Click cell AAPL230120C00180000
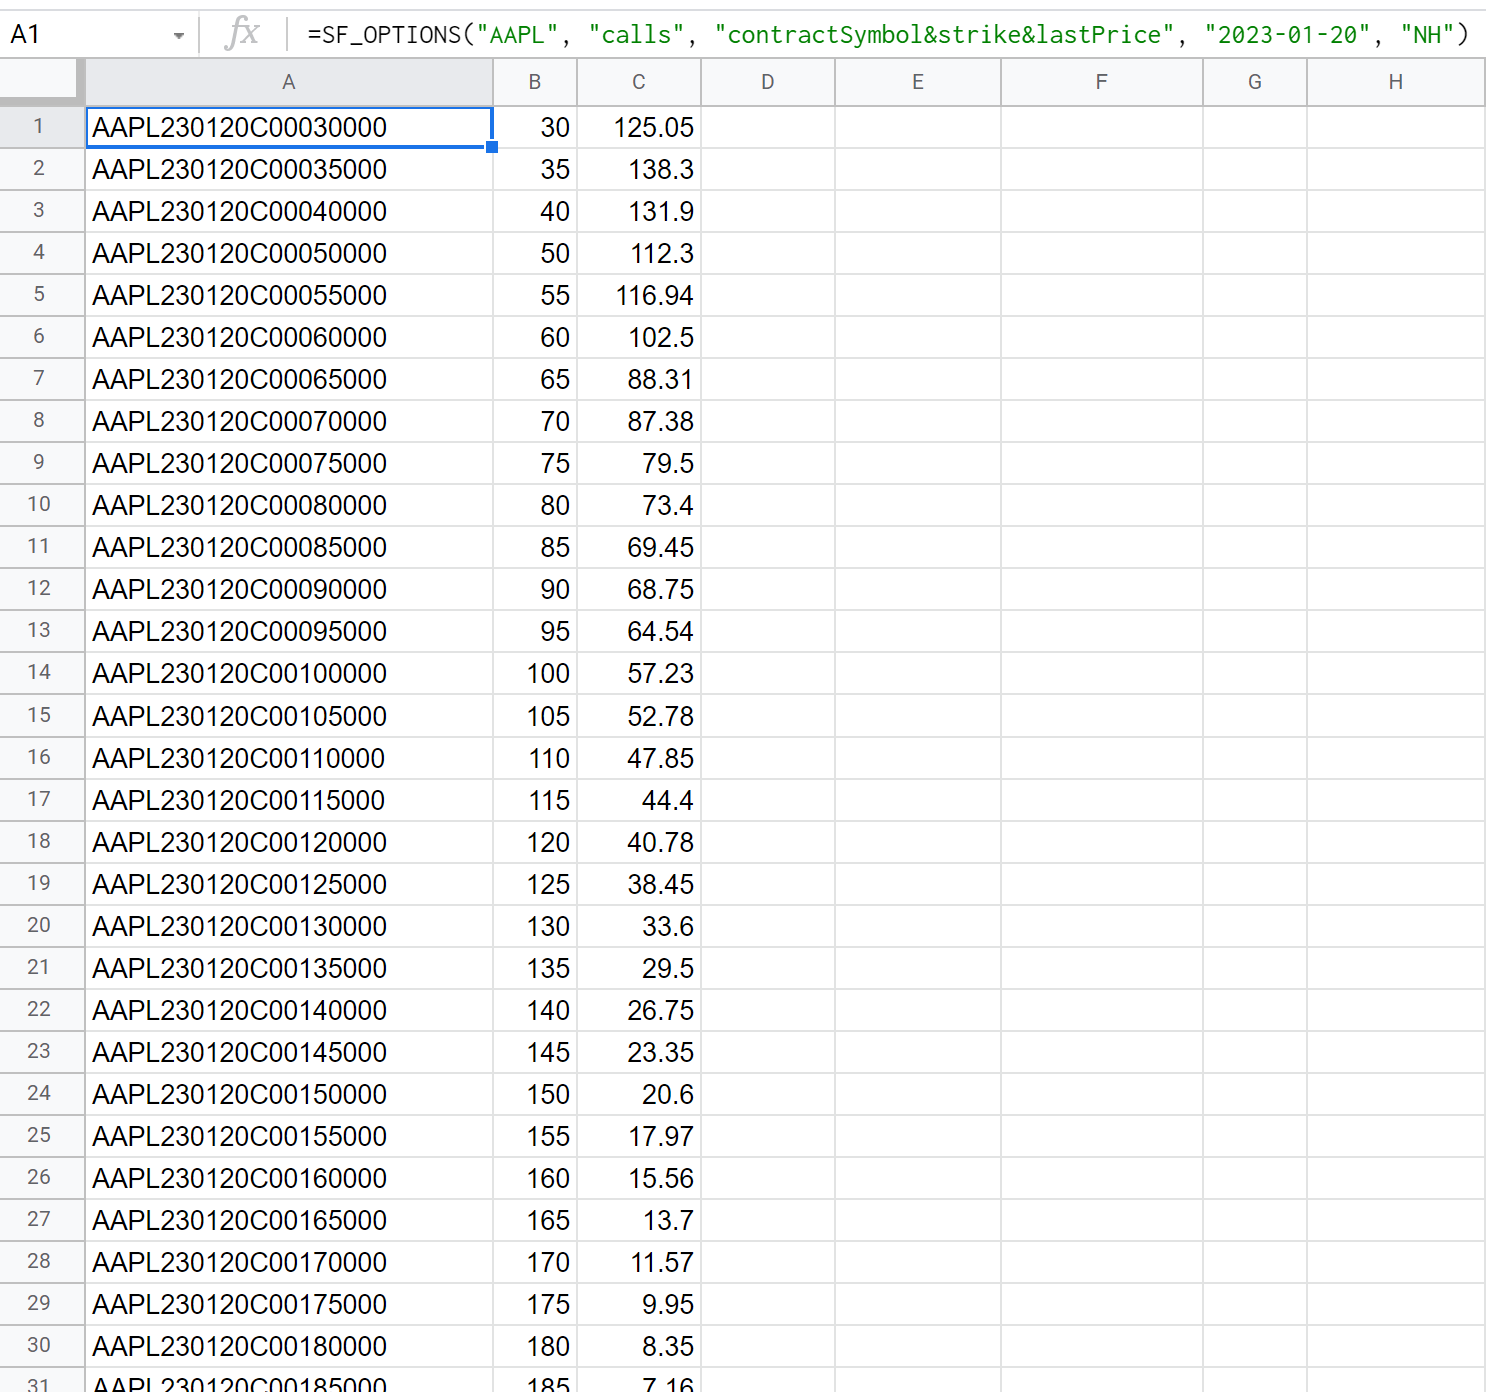The height and width of the screenshot is (1392, 1486). point(289,1346)
